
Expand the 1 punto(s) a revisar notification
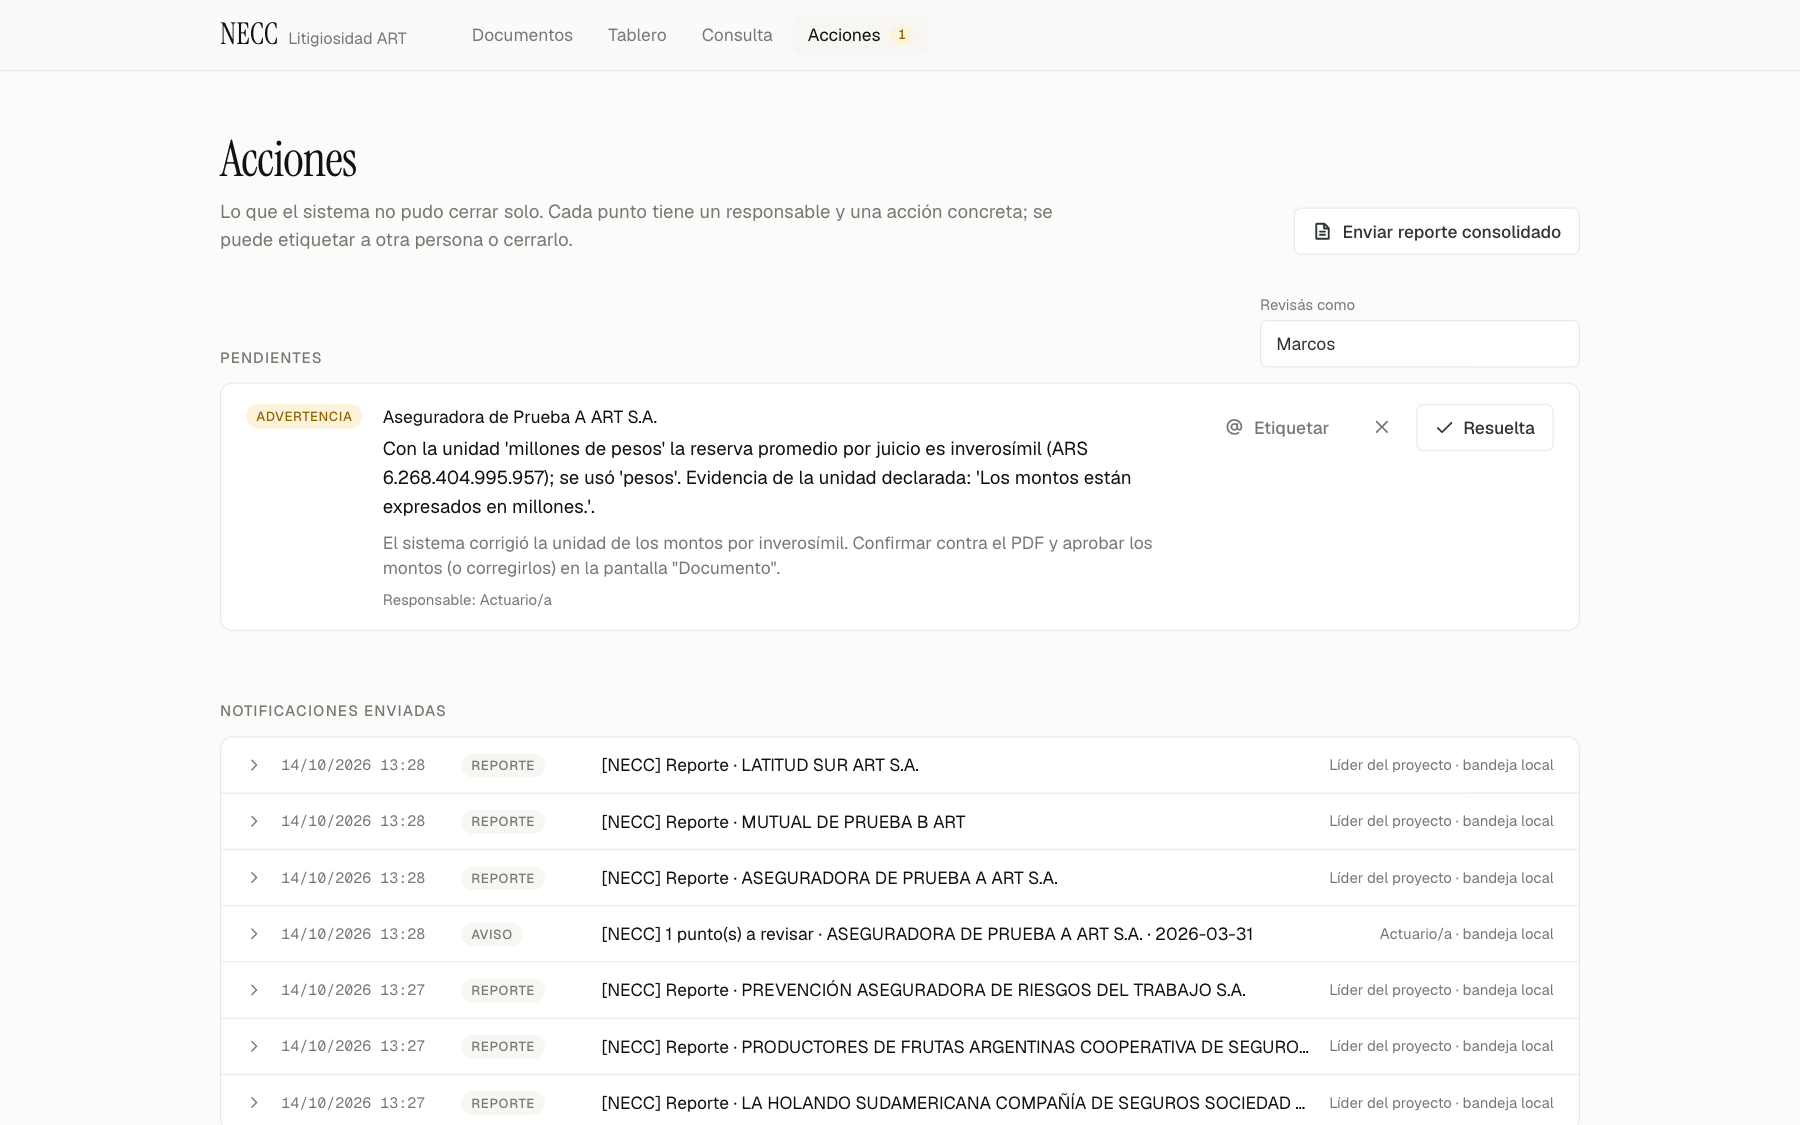(x=900, y=934)
